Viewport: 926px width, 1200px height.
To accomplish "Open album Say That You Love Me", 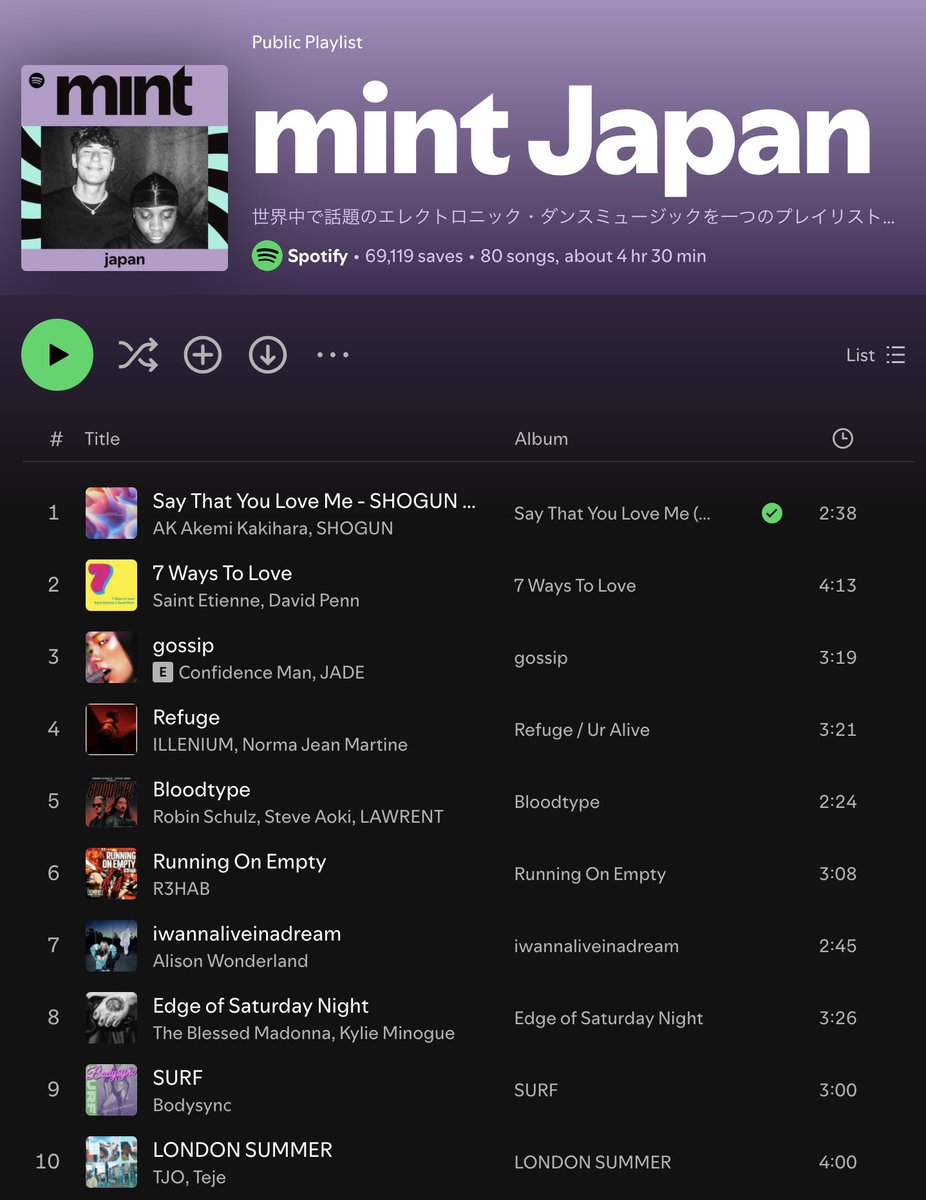I will point(612,513).
